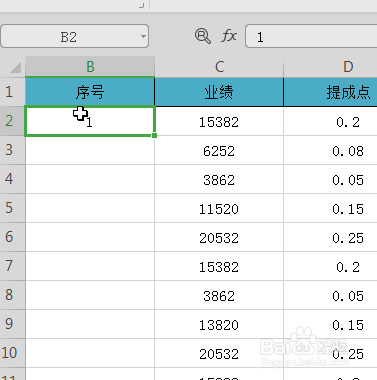The height and width of the screenshot is (380, 377).
Task: Click the 序号 header cell
Action: (x=90, y=92)
